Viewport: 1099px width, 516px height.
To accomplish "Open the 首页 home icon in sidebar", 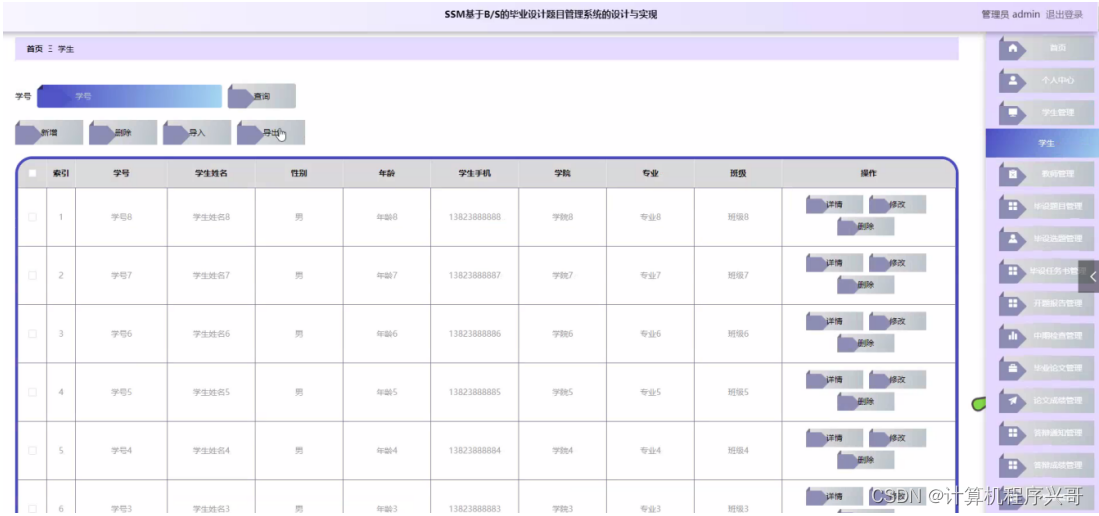I will click(1012, 48).
